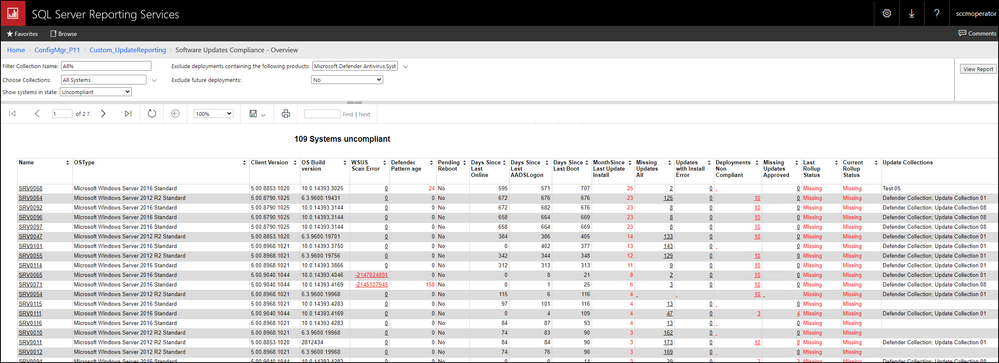Go to first report page
The image size is (999, 363).
[x=12, y=113]
